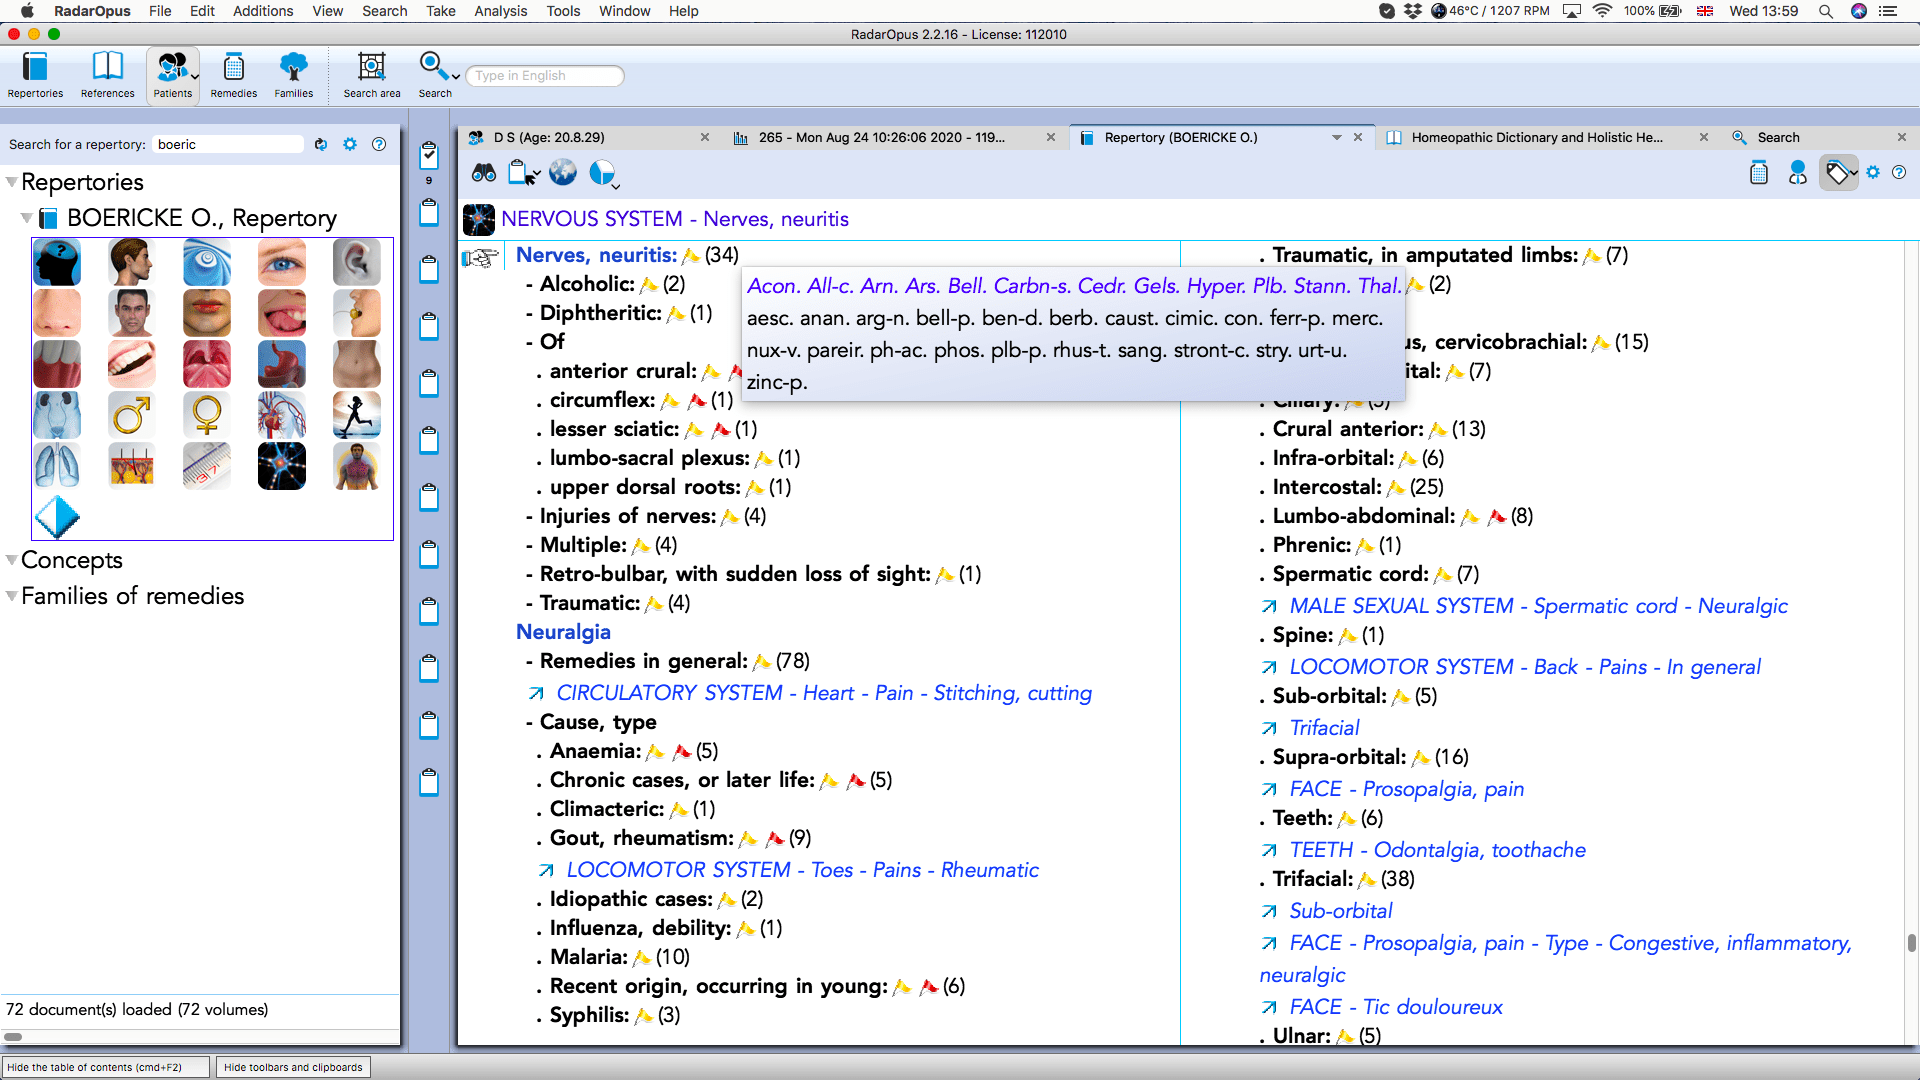The image size is (1920, 1080).
Task: Open the Mind chapter question-head icon
Action: (57, 263)
